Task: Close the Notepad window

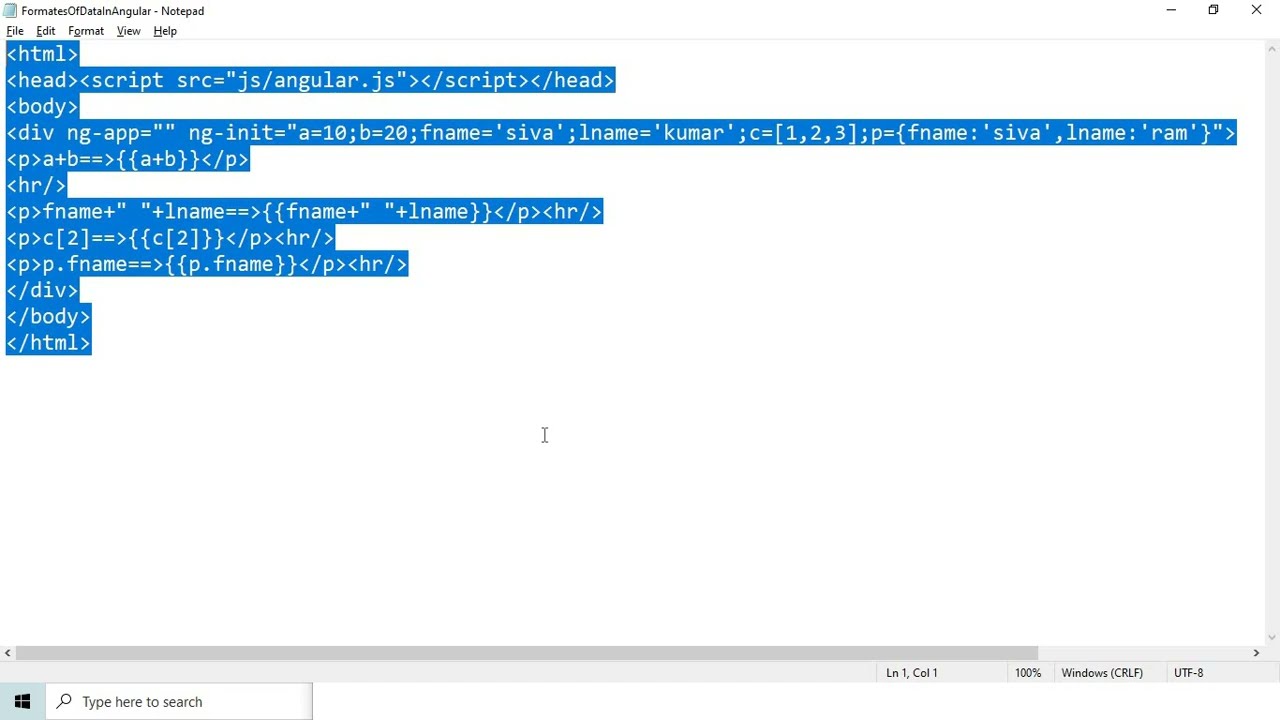Action: click(x=1257, y=10)
